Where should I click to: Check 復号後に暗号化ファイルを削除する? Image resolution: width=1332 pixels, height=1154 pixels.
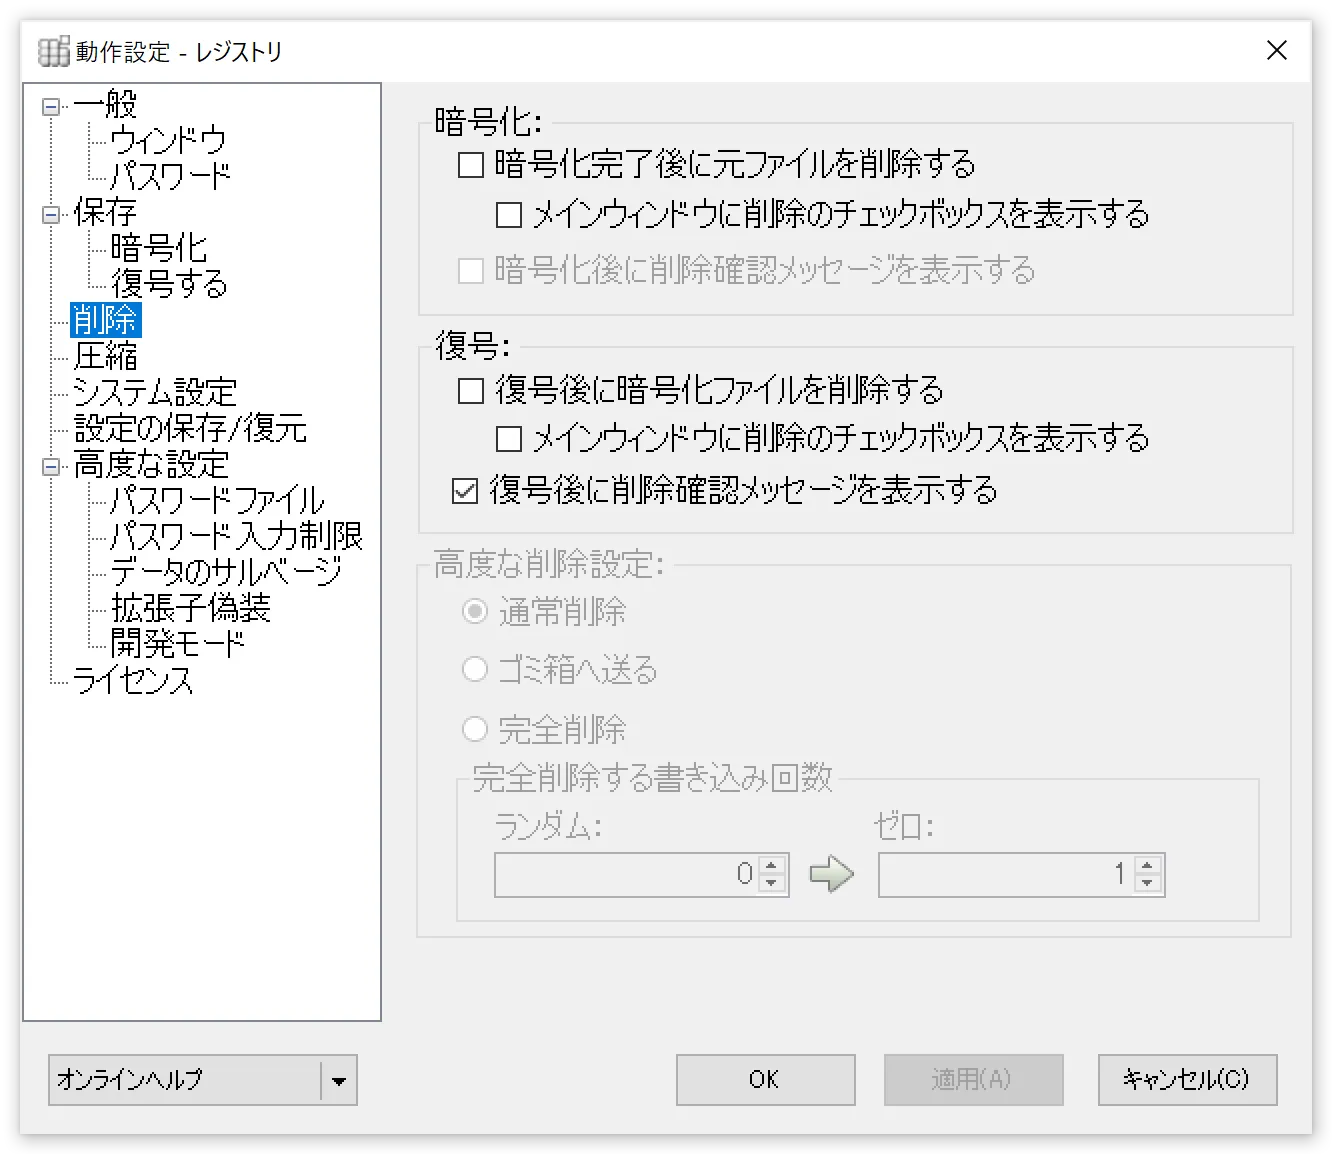[470, 391]
